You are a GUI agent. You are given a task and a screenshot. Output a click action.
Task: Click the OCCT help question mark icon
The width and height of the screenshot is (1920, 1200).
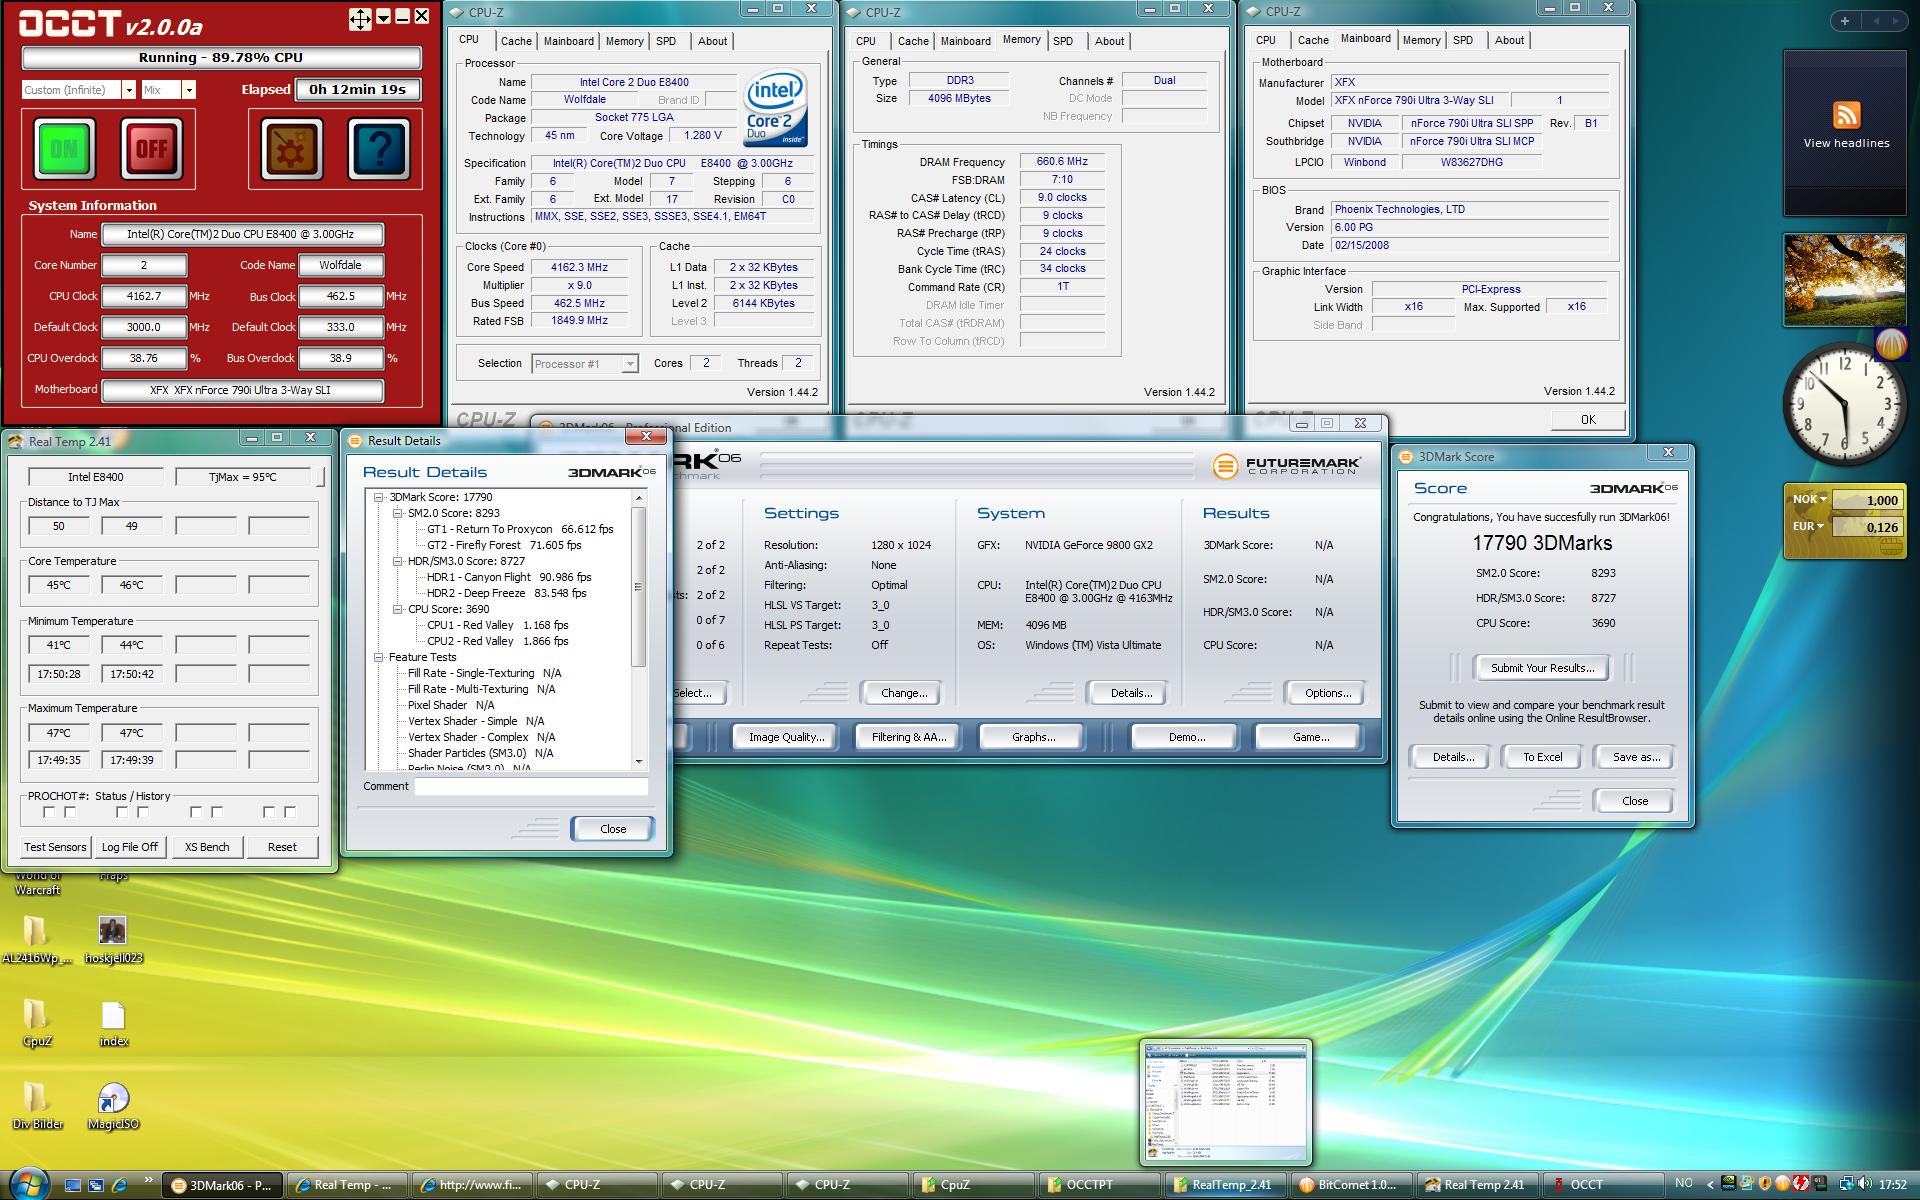point(379,148)
